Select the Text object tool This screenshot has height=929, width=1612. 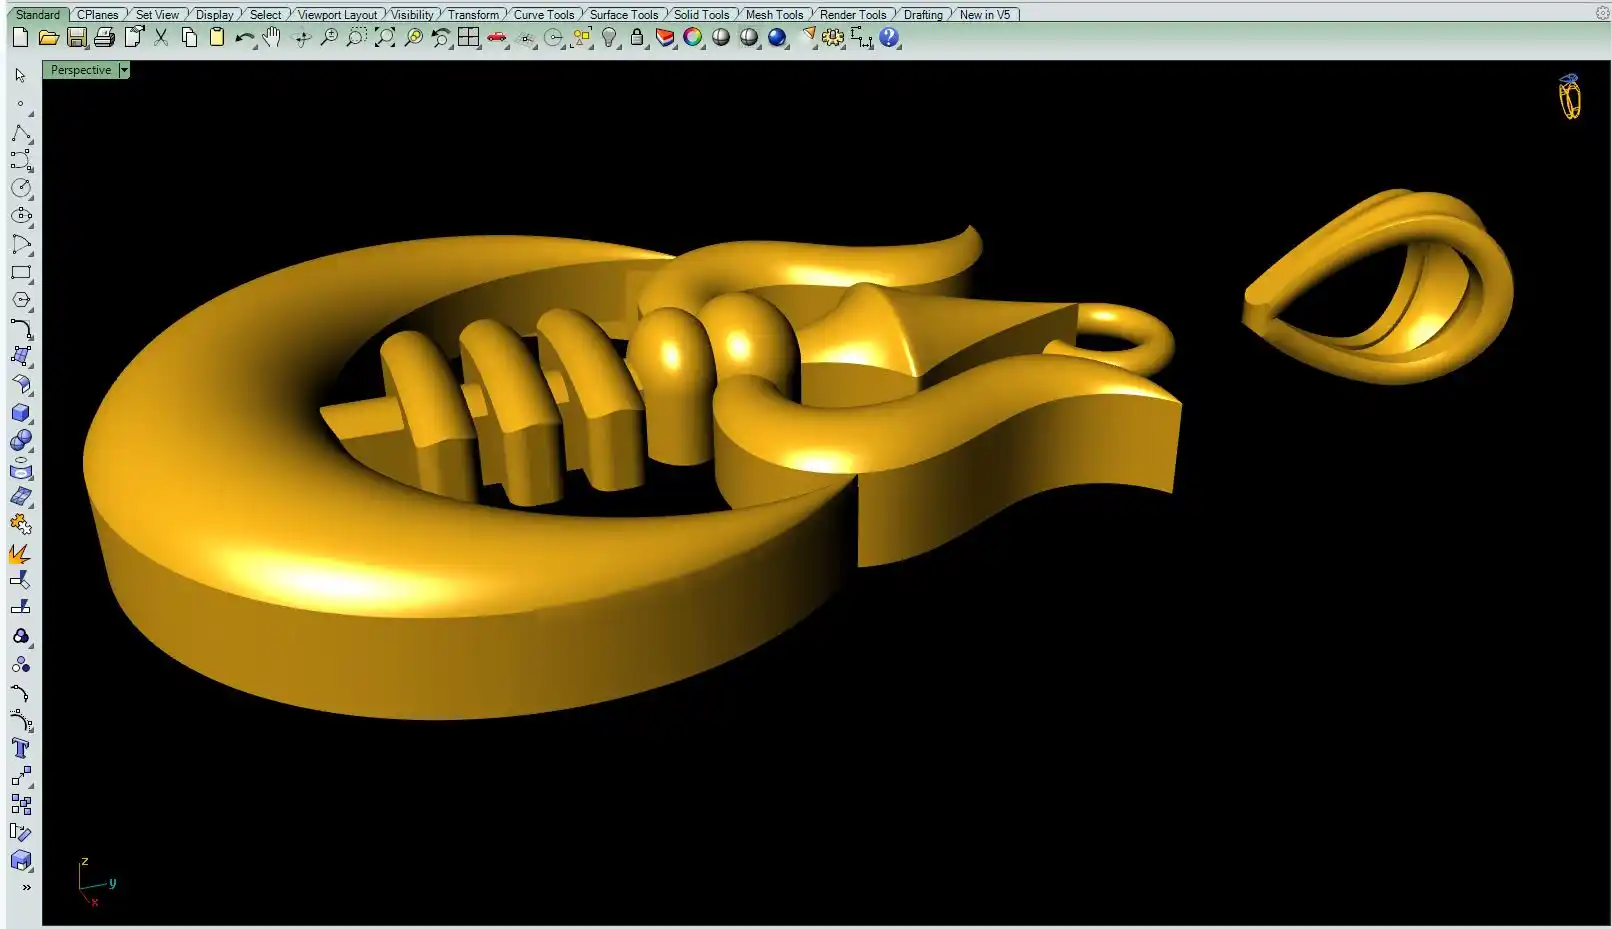20,749
